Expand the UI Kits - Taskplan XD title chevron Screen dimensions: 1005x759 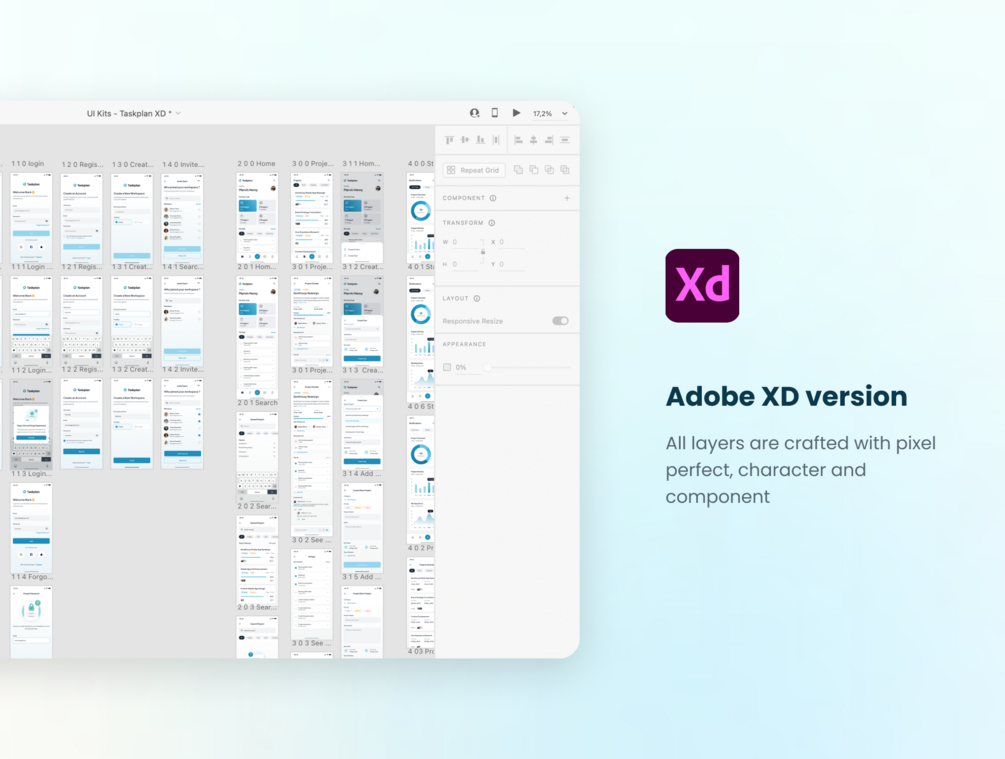point(178,113)
